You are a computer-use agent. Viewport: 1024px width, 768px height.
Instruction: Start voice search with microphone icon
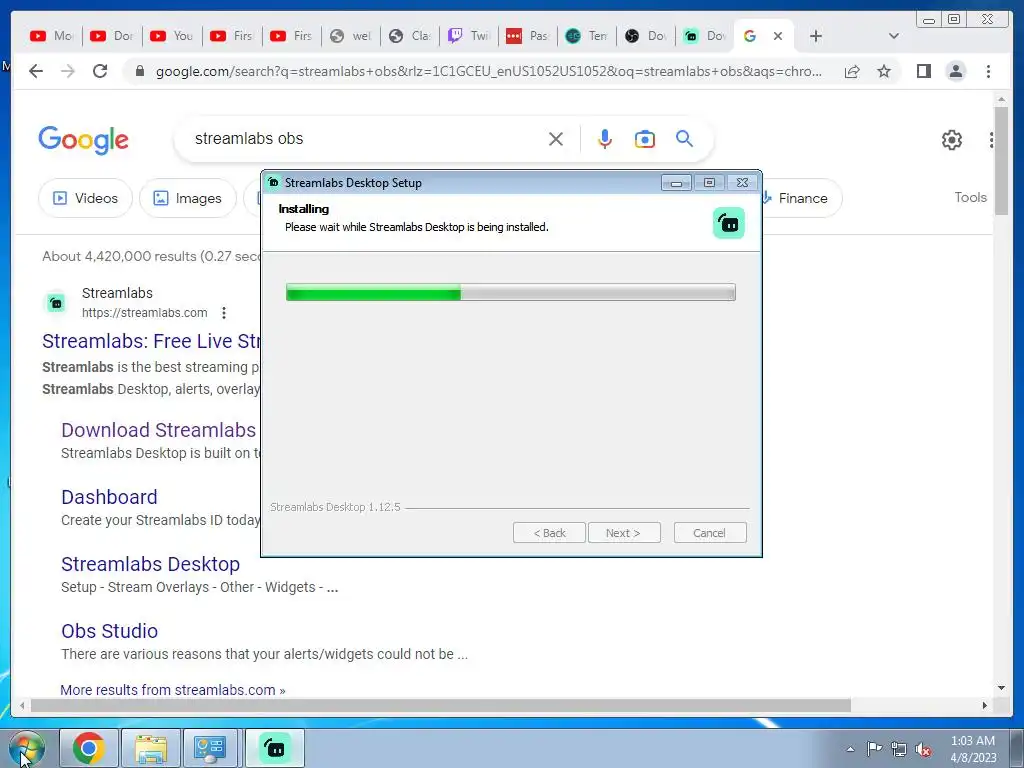point(605,139)
